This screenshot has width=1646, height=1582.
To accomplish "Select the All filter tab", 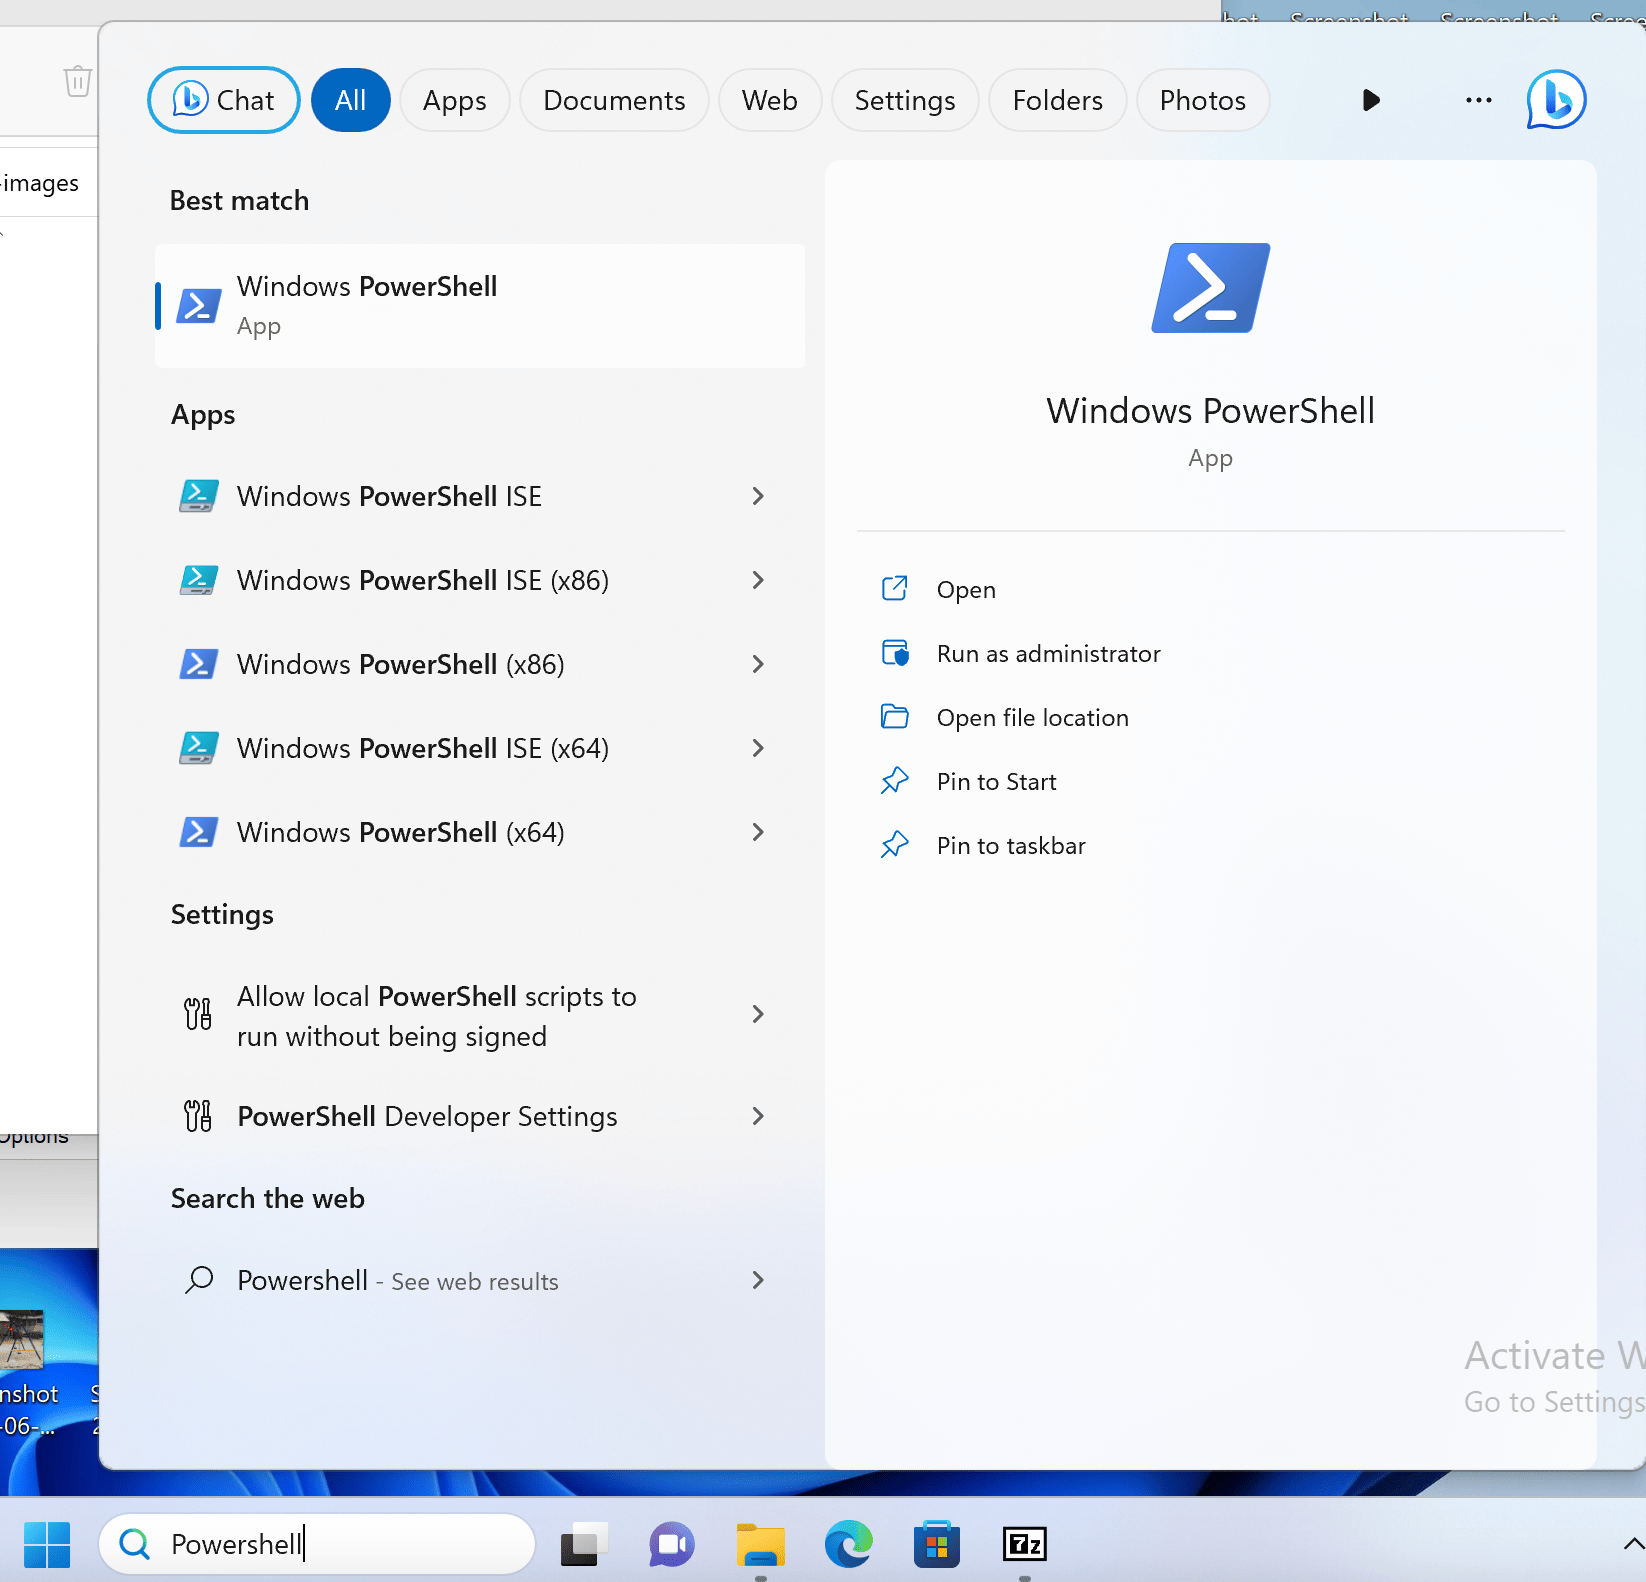I will [x=350, y=100].
